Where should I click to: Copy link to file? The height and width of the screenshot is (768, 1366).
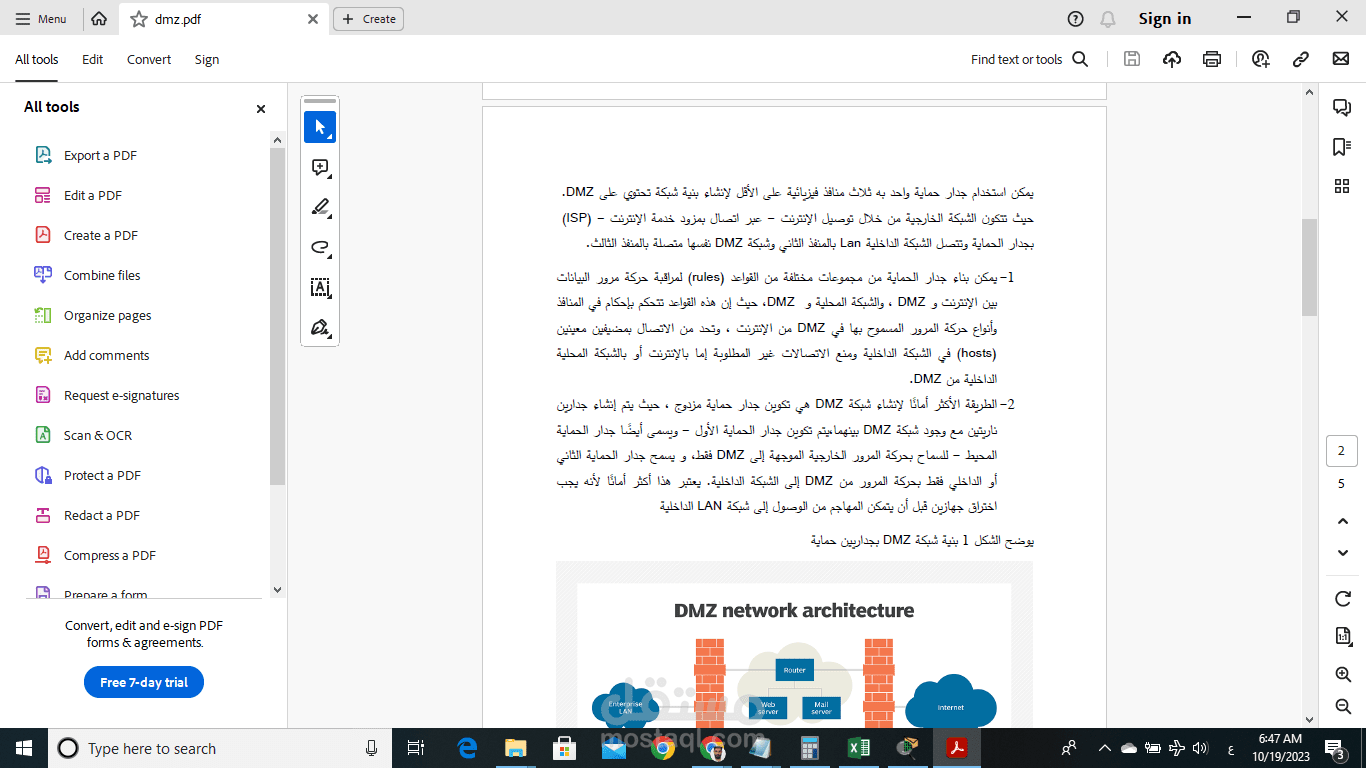pos(1301,59)
